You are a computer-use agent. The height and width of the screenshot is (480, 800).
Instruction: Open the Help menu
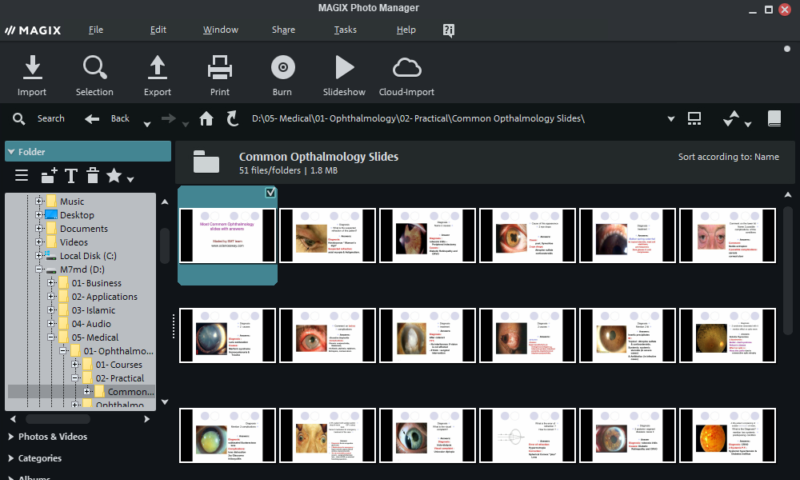406,30
